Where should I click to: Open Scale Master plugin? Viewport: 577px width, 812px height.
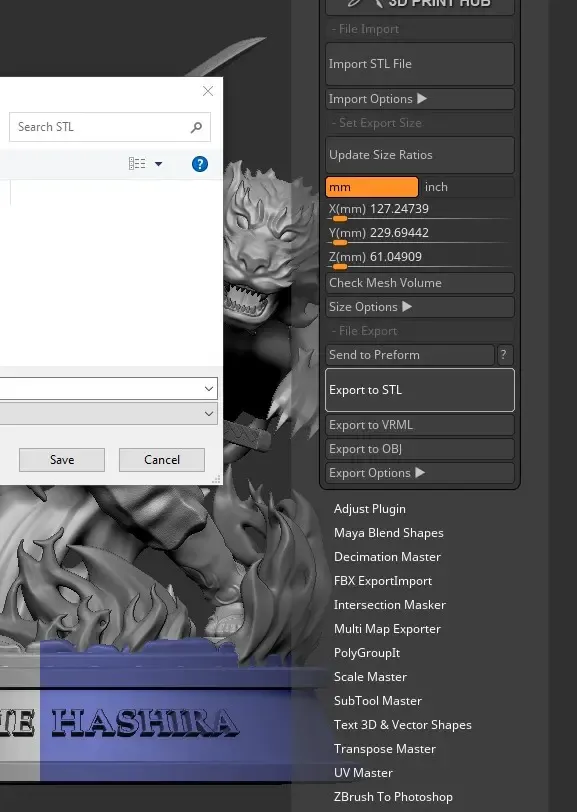tap(370, 677)
